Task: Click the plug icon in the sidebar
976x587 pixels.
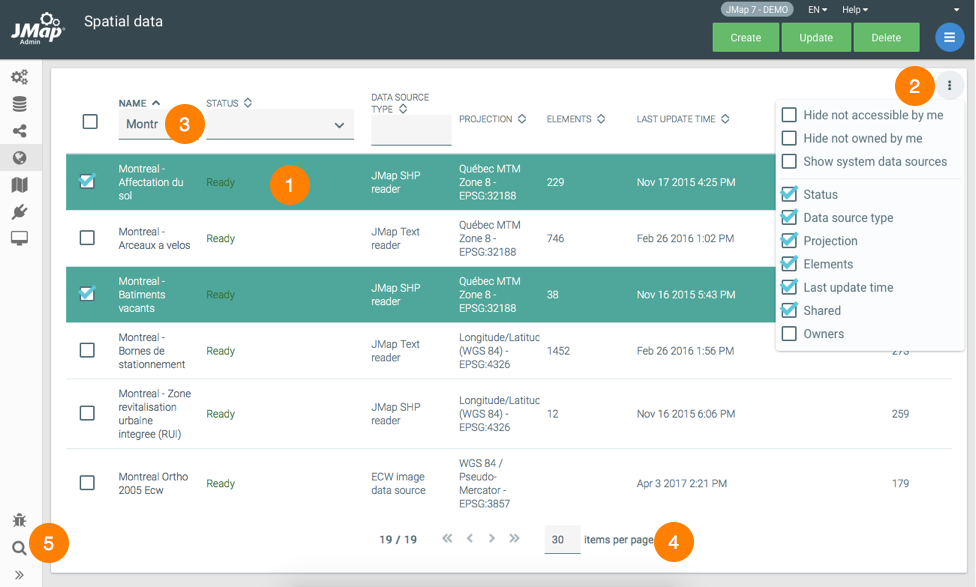Action: click(19, 211)
